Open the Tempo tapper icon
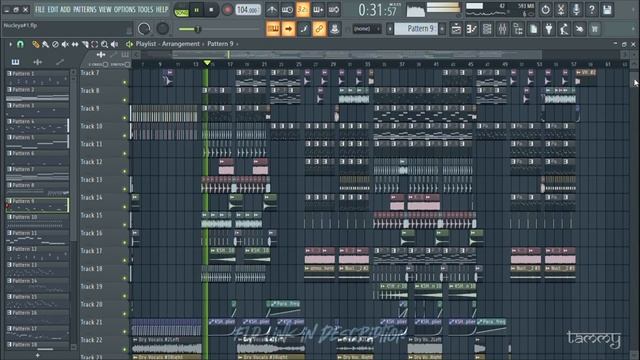The width and height of the screenshot is (640, 360). 564,29
